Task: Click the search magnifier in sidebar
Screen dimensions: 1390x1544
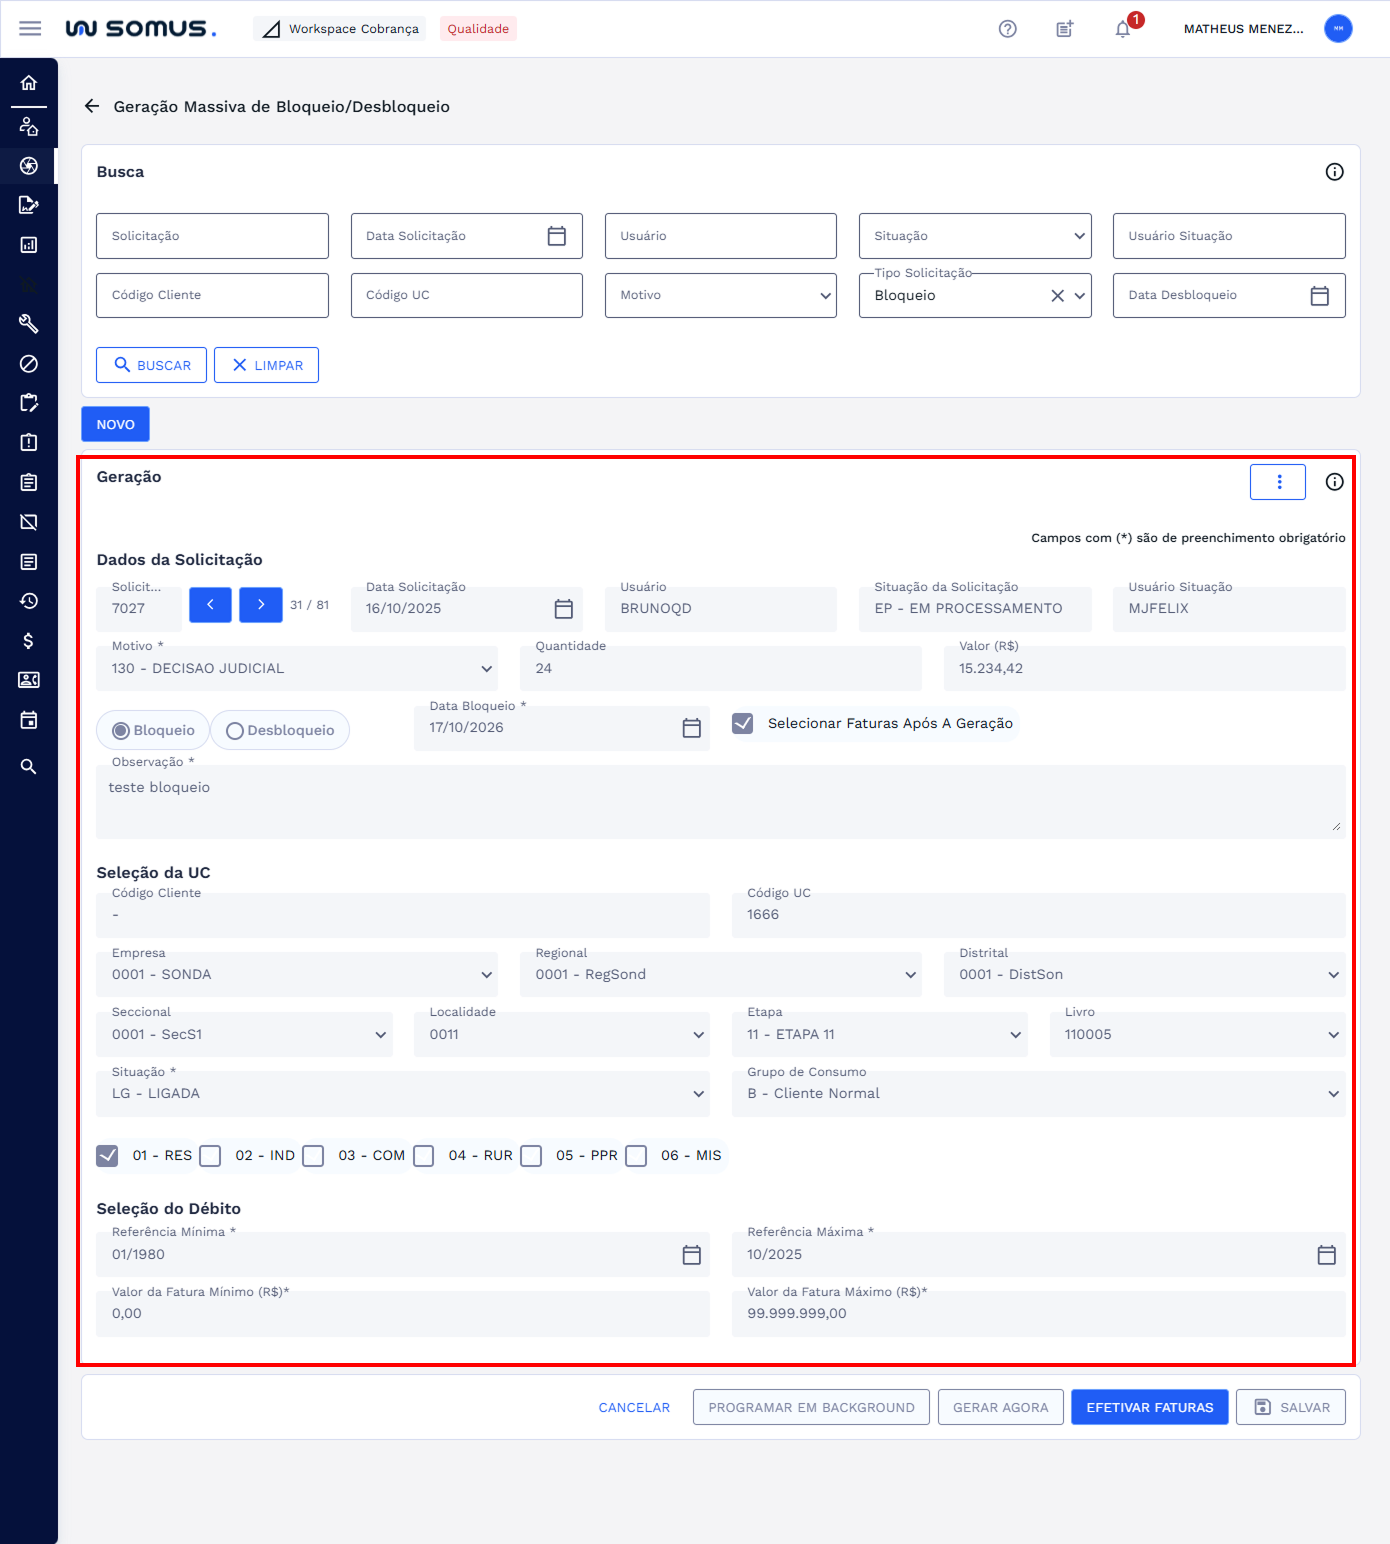Action: (x=29, y=767)
